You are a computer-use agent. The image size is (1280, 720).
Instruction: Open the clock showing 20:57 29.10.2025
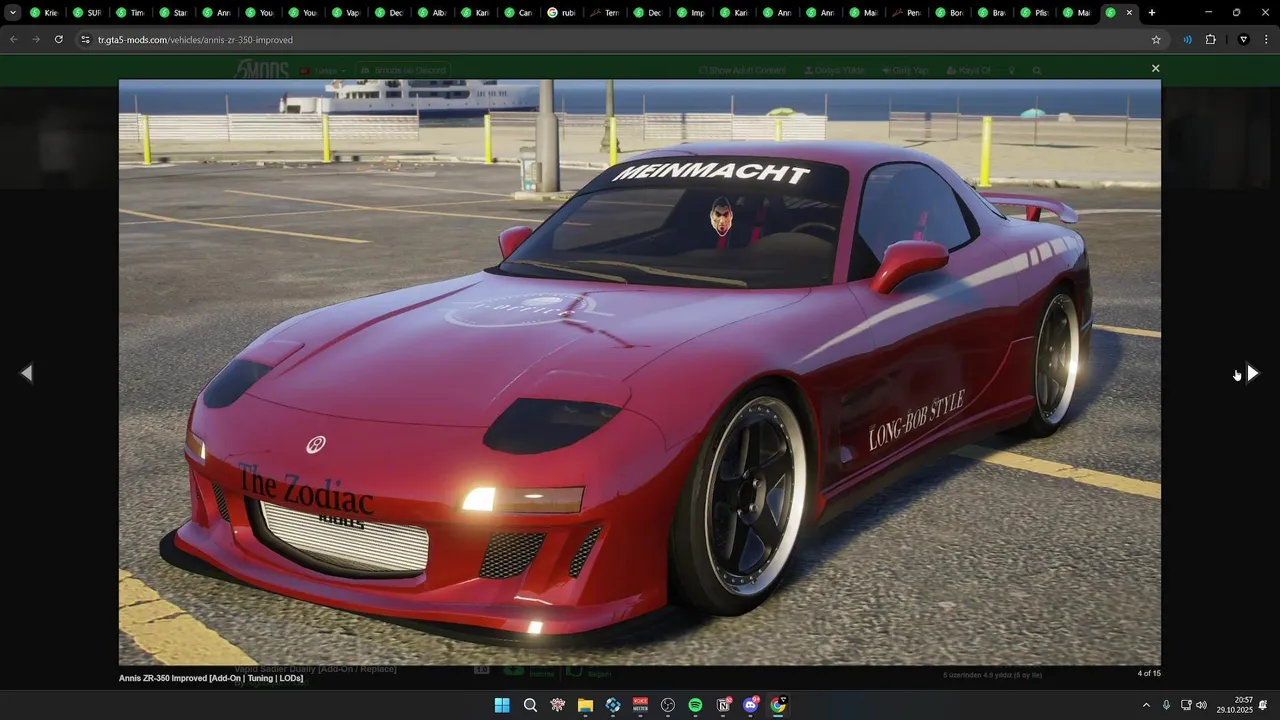tap(1236, 705)
